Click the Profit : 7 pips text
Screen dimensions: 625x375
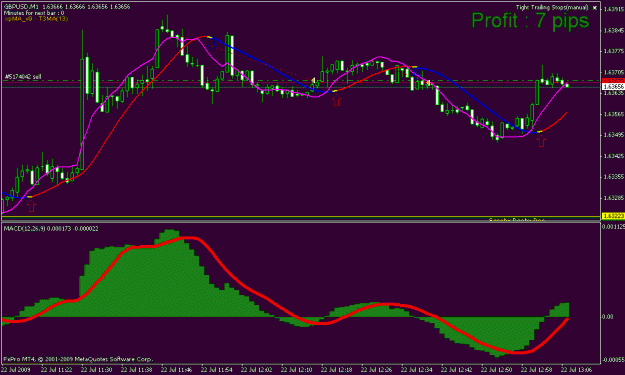click(x=530, y=20)
